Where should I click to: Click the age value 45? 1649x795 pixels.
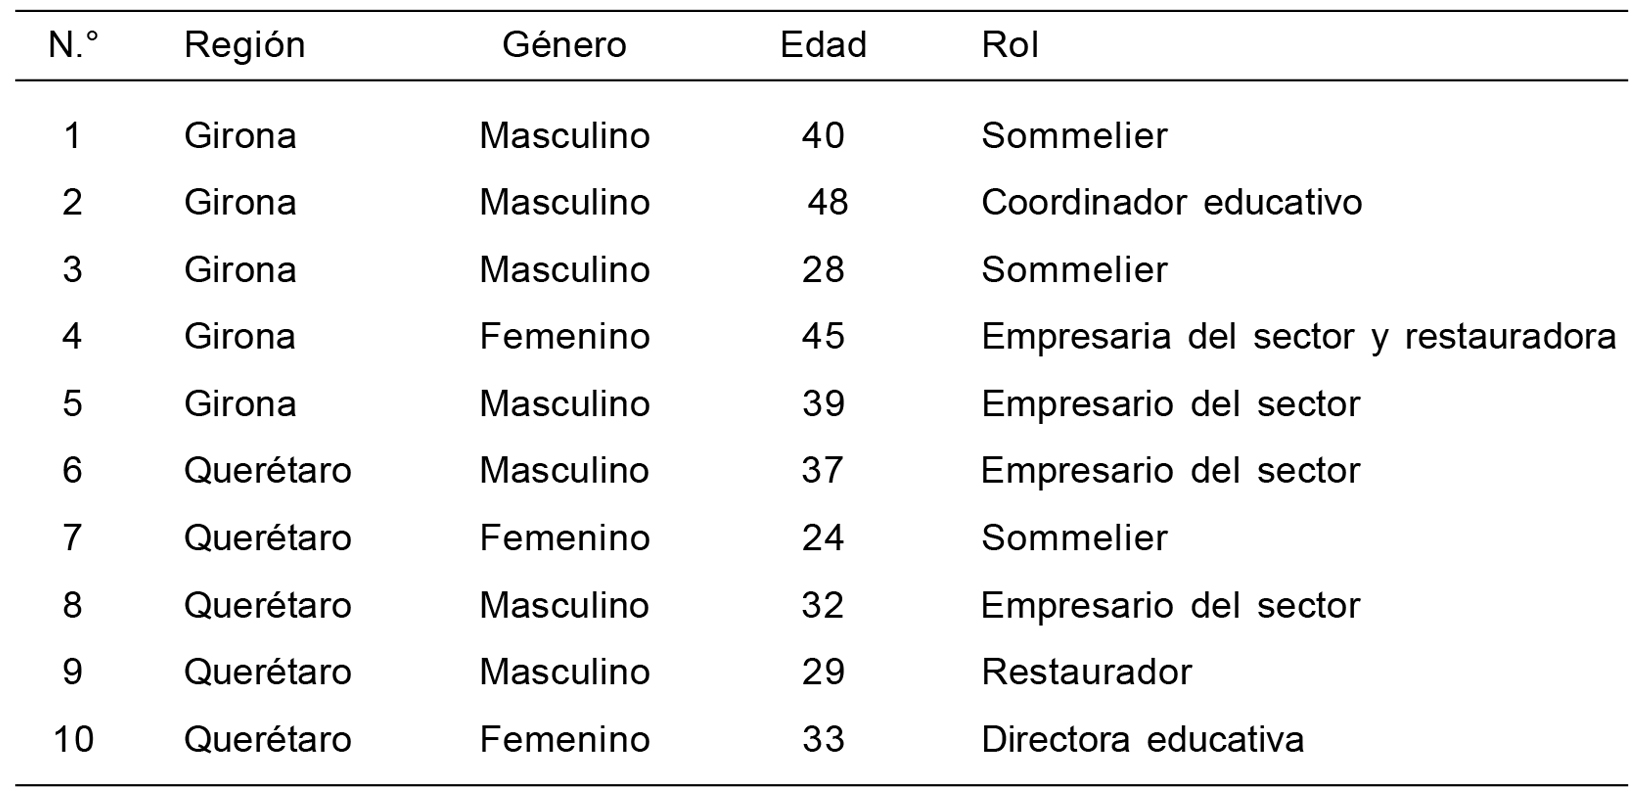coord(823,337)
